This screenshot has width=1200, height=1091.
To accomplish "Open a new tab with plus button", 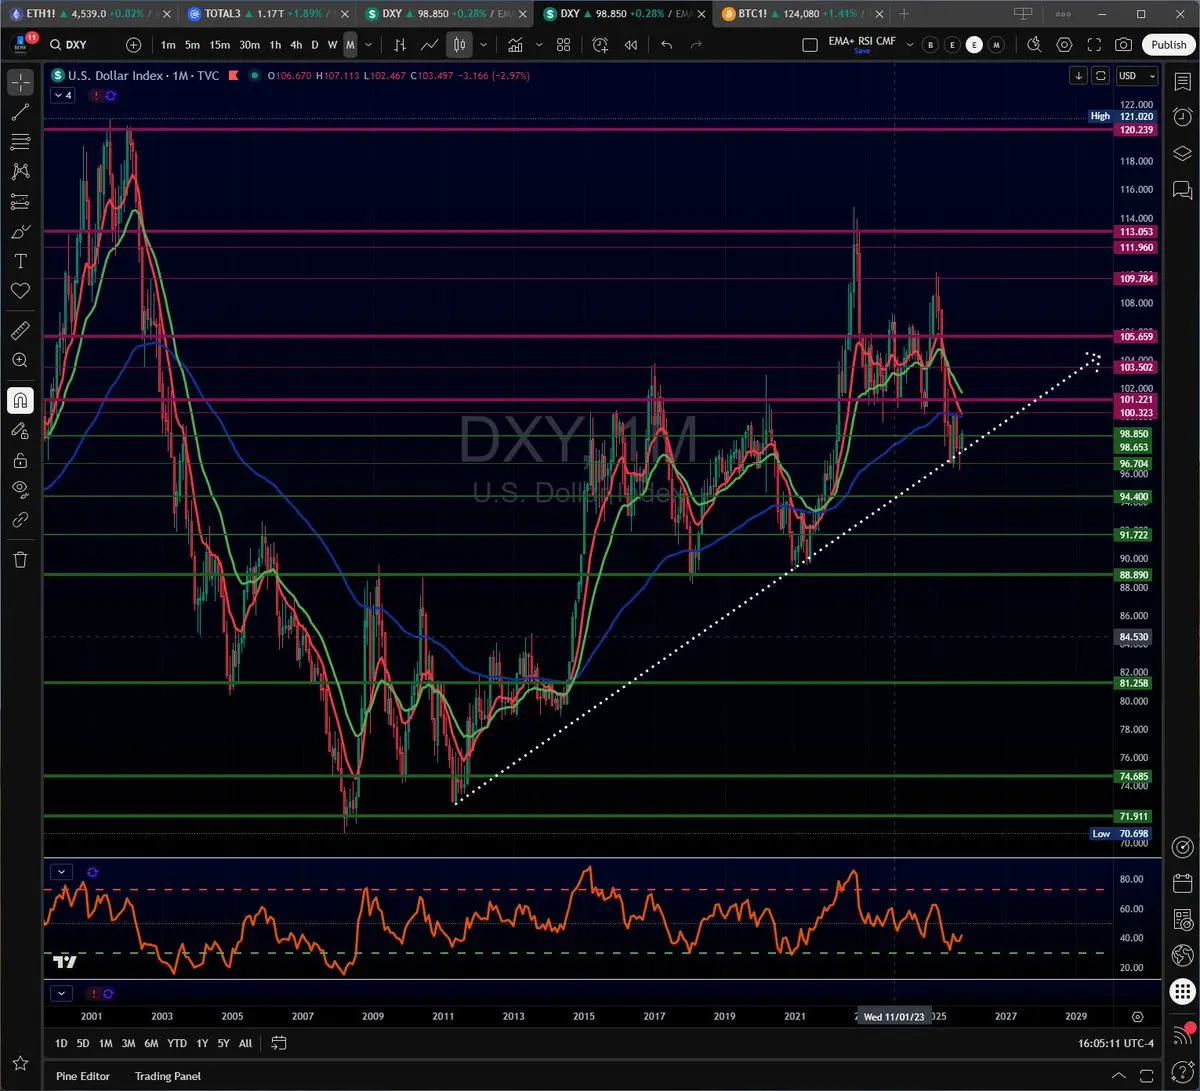I will click(904, 14).
